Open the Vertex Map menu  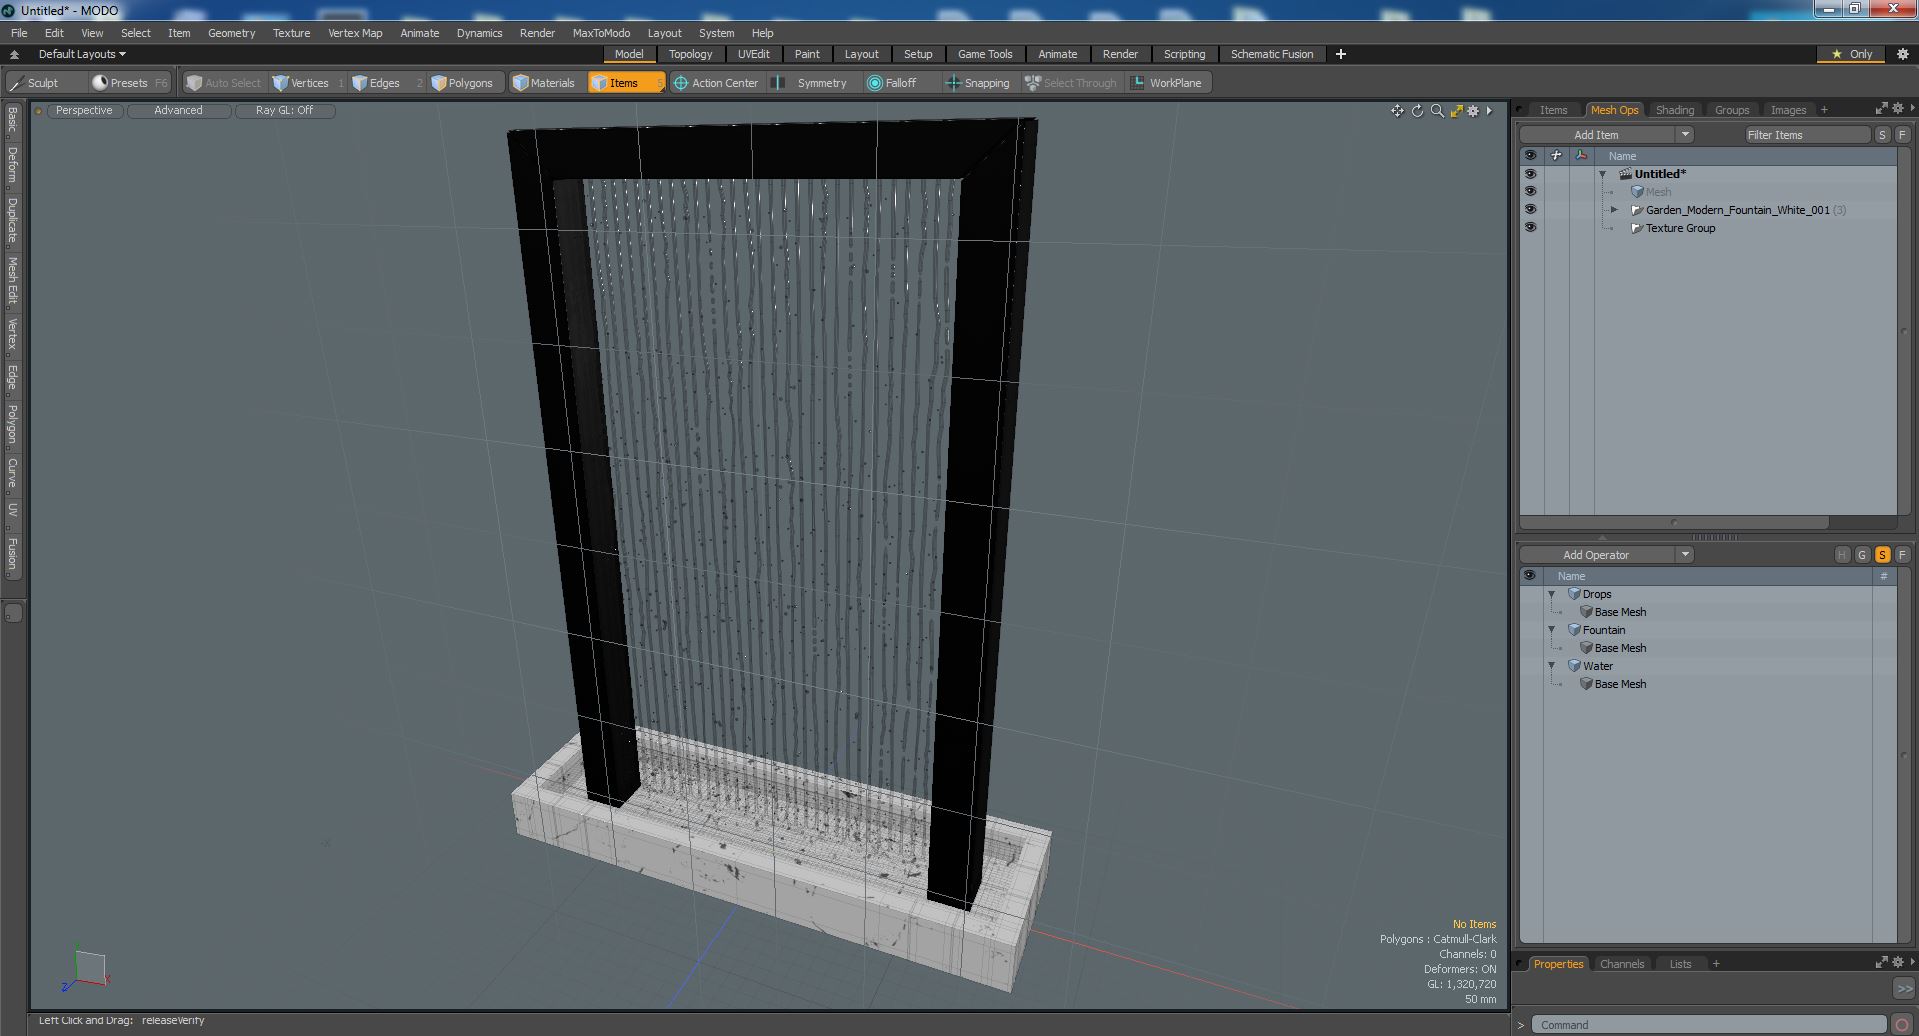pyautogui.click(x=355, y=33)
